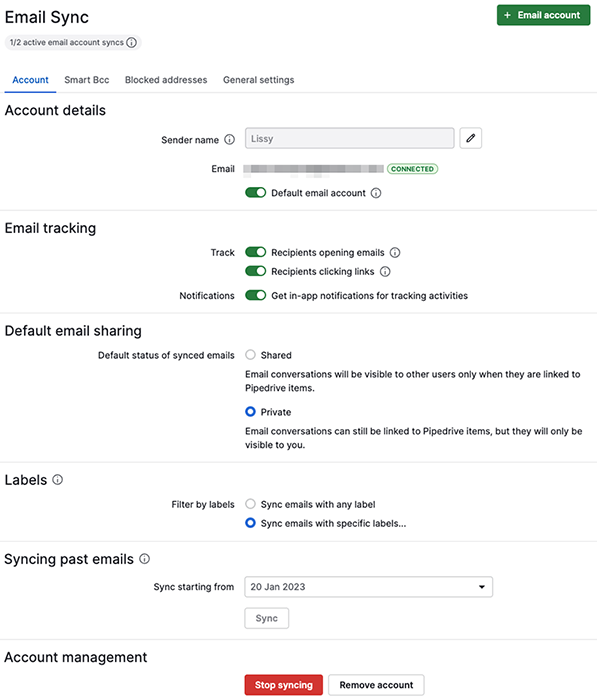This screenshot has height=700, width=597.
Task: Click the green Email account button
Action: point(543,15)
